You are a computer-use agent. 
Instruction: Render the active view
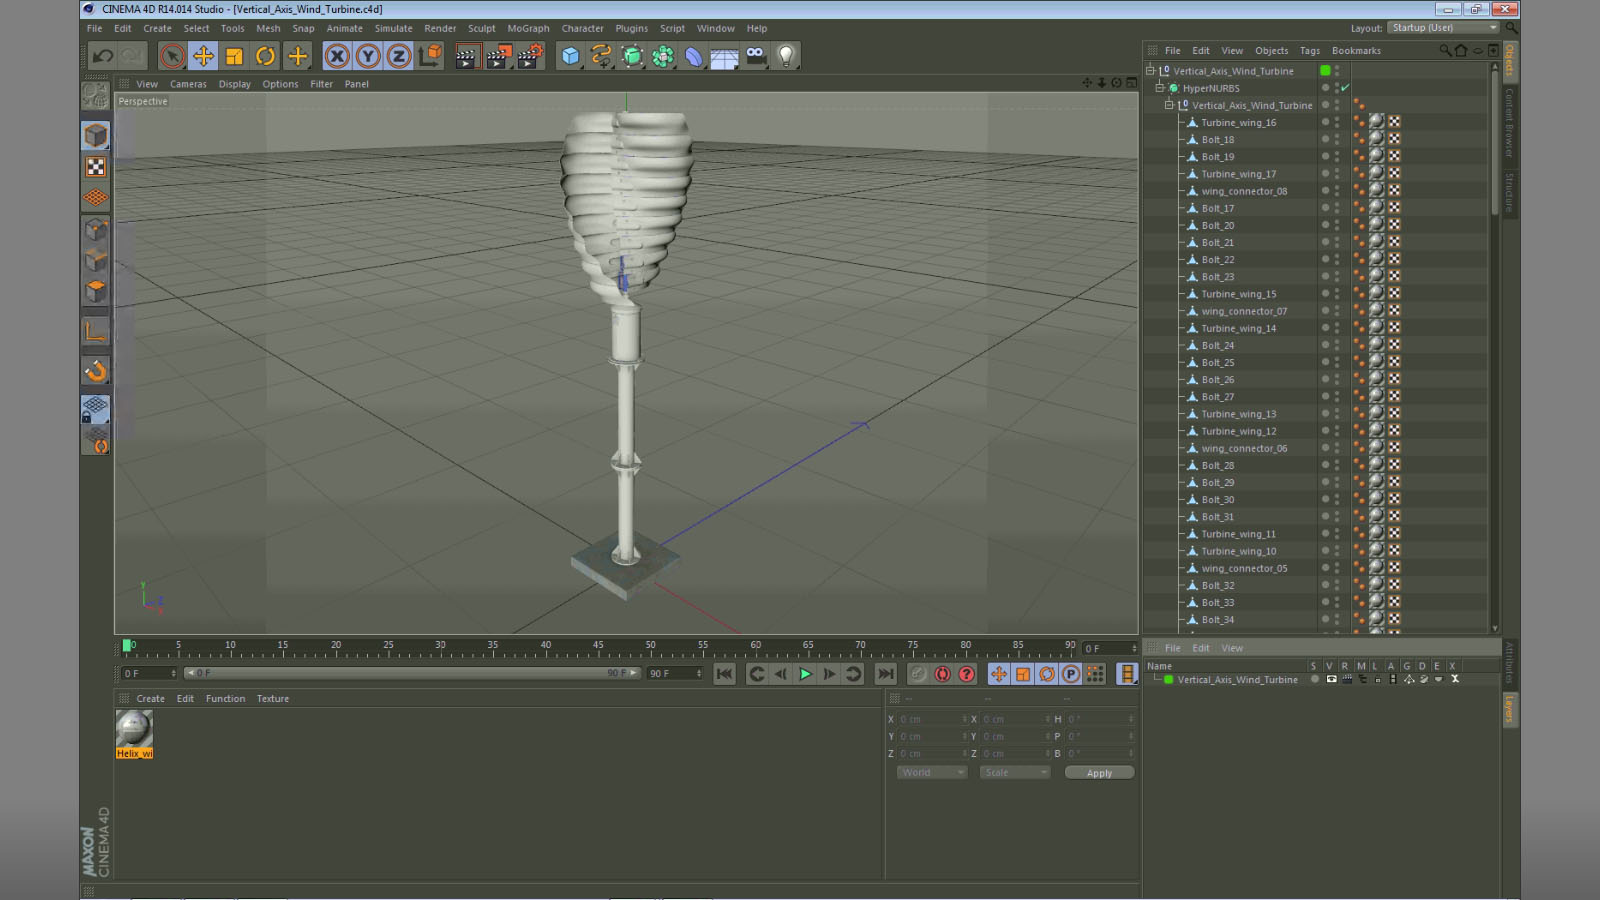click(466, 56)
